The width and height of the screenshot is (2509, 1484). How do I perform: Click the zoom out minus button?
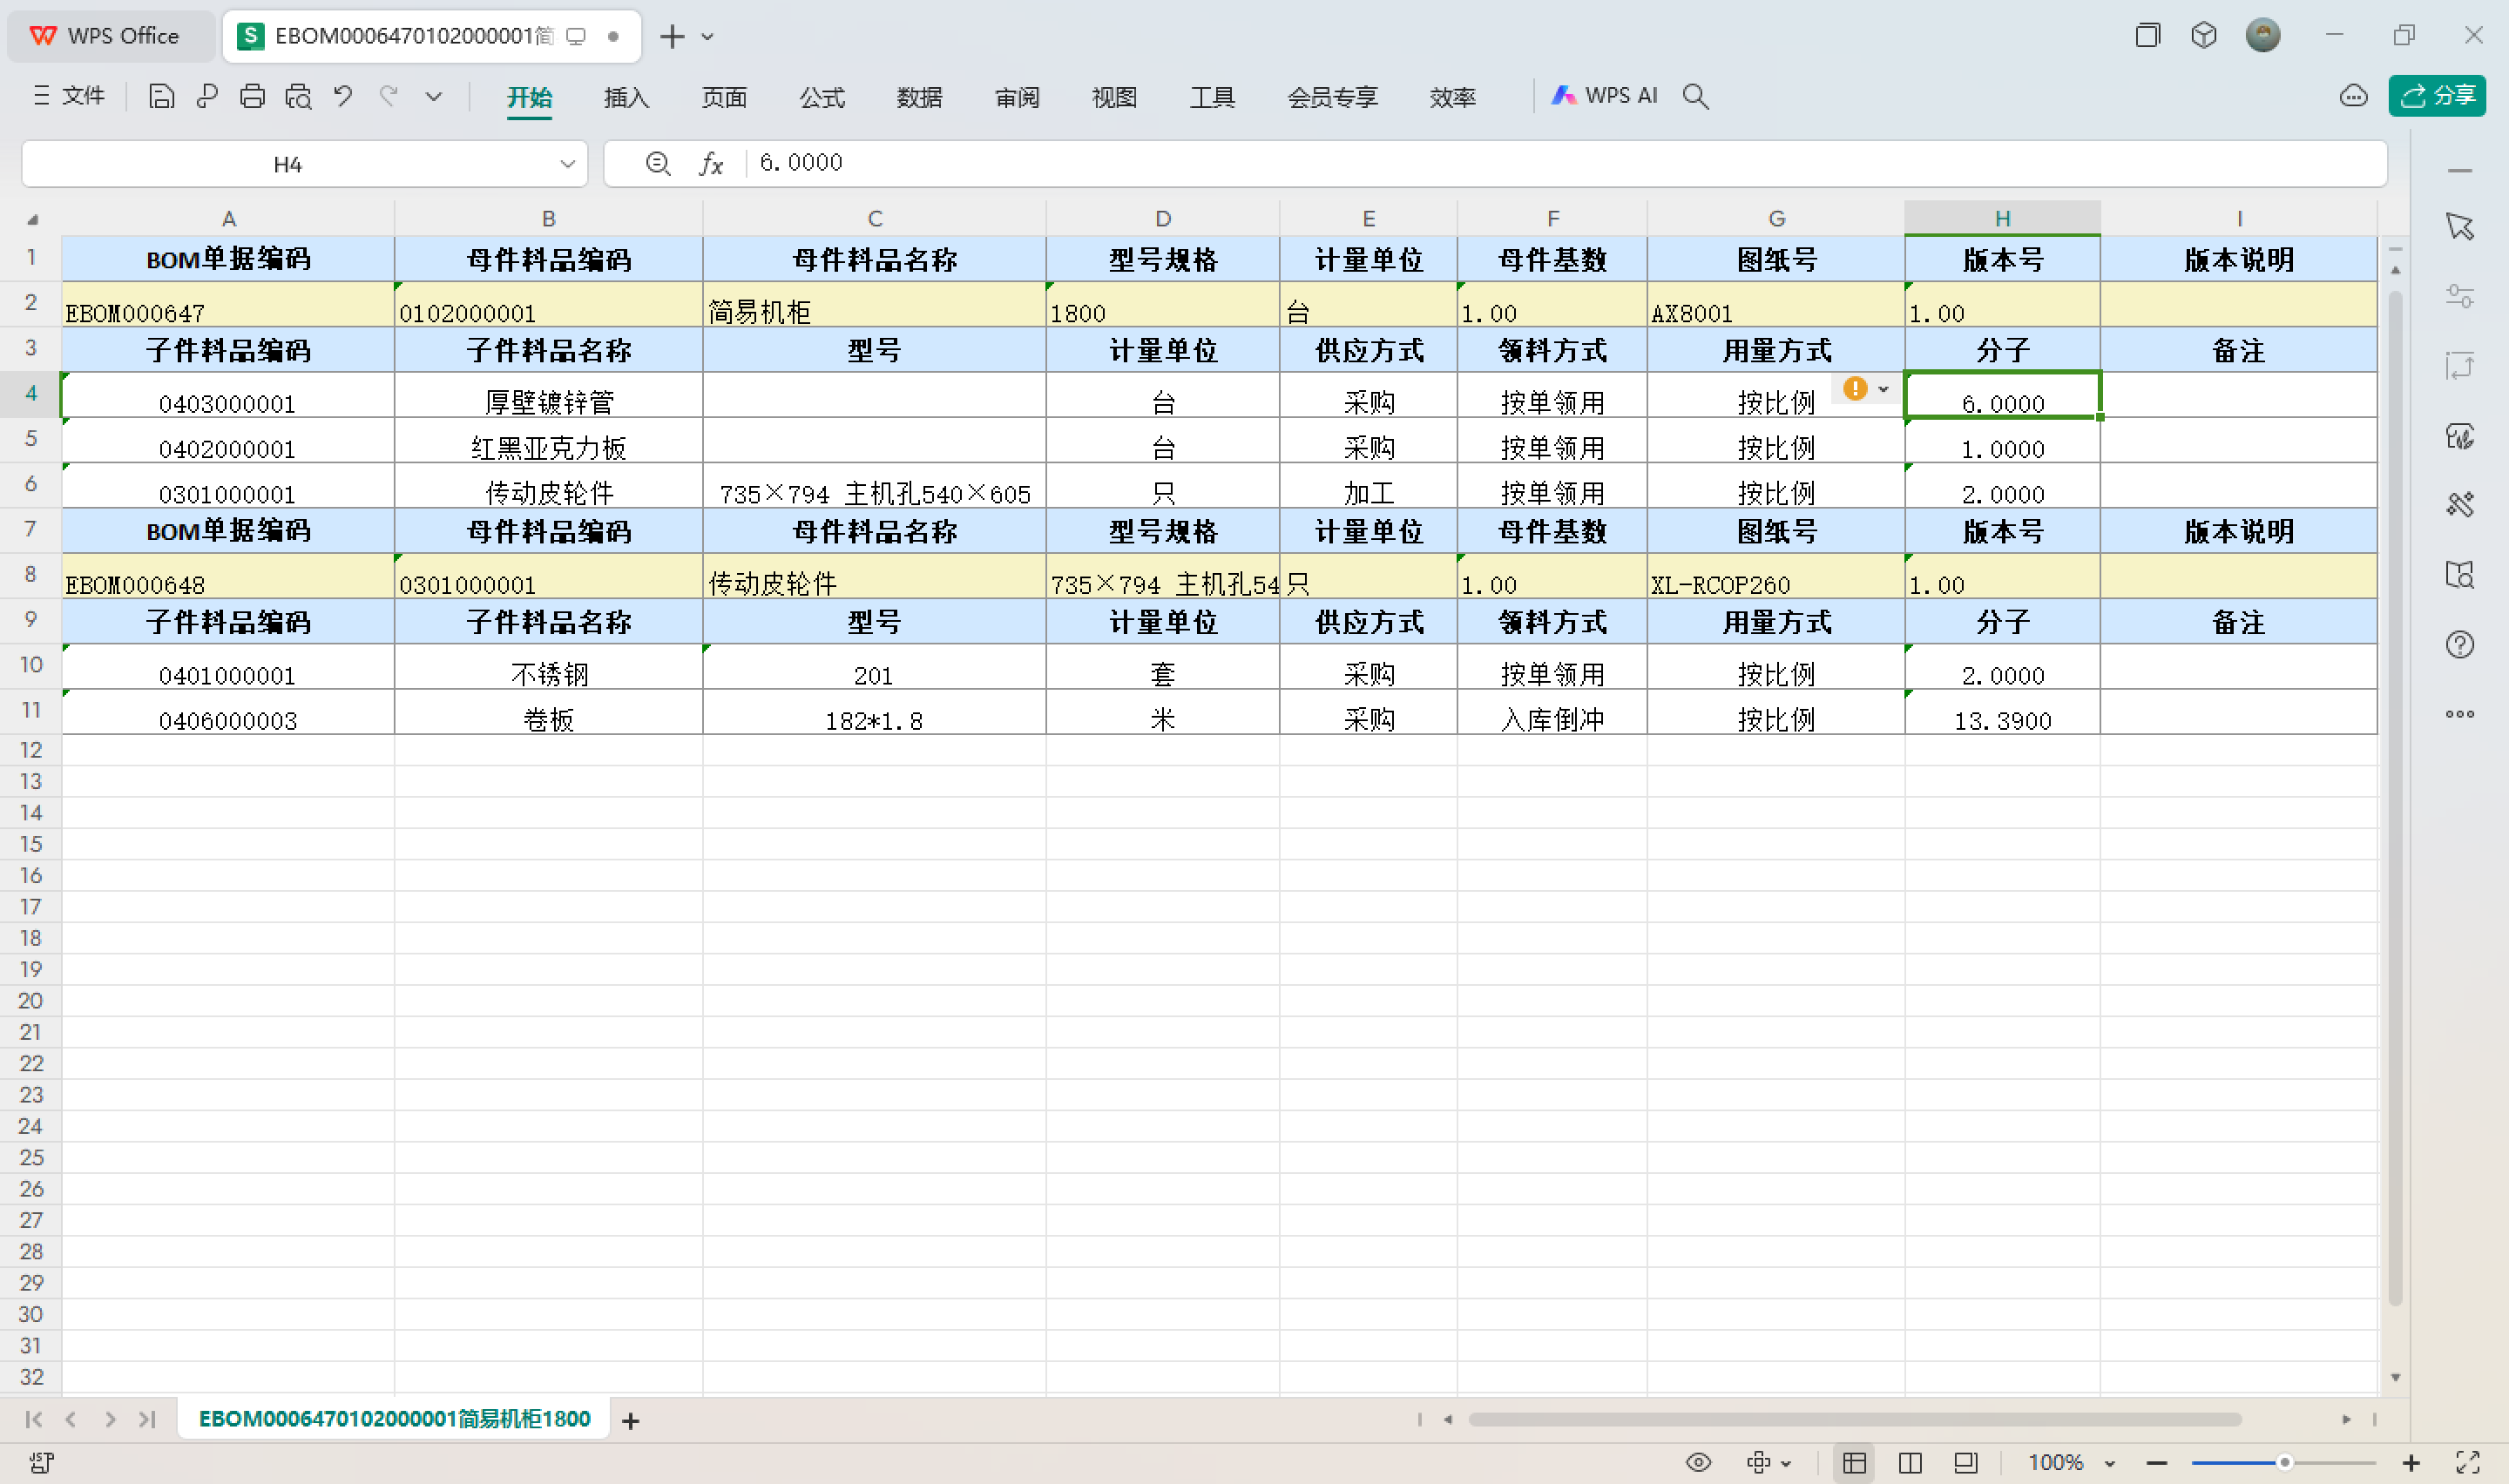click(x=2156, y=1463)
